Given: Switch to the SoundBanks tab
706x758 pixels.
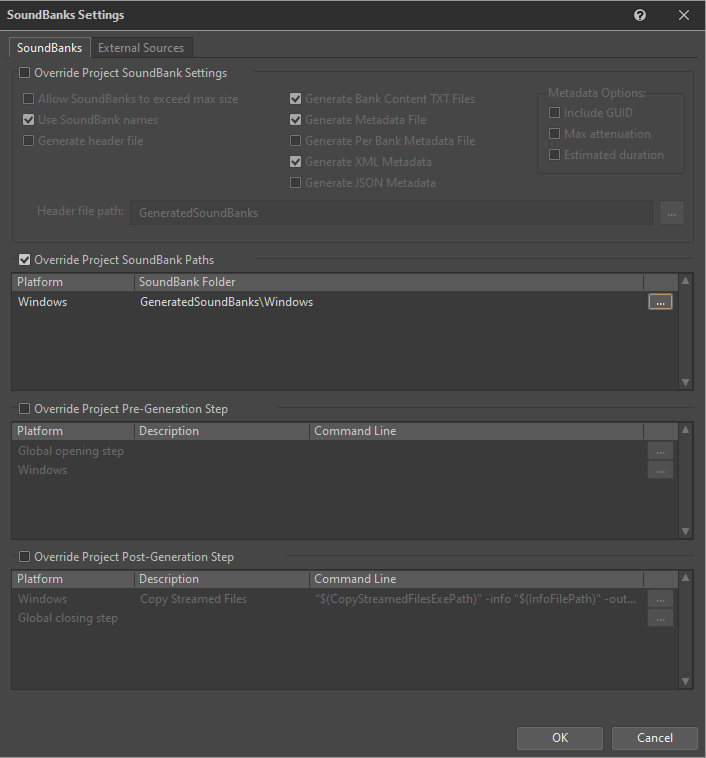Looking at the screenshot, I should 49,48.
